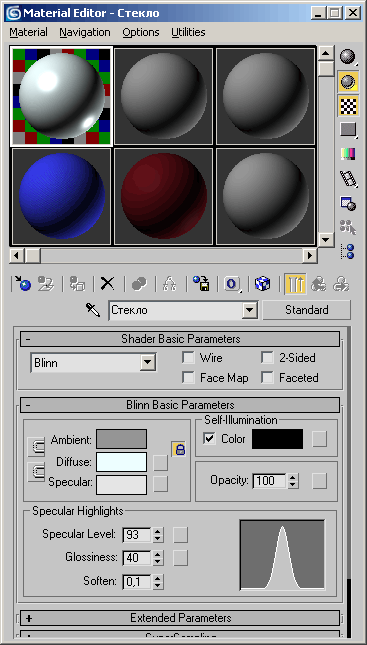Click the Specular color map button

click(161, 484)
